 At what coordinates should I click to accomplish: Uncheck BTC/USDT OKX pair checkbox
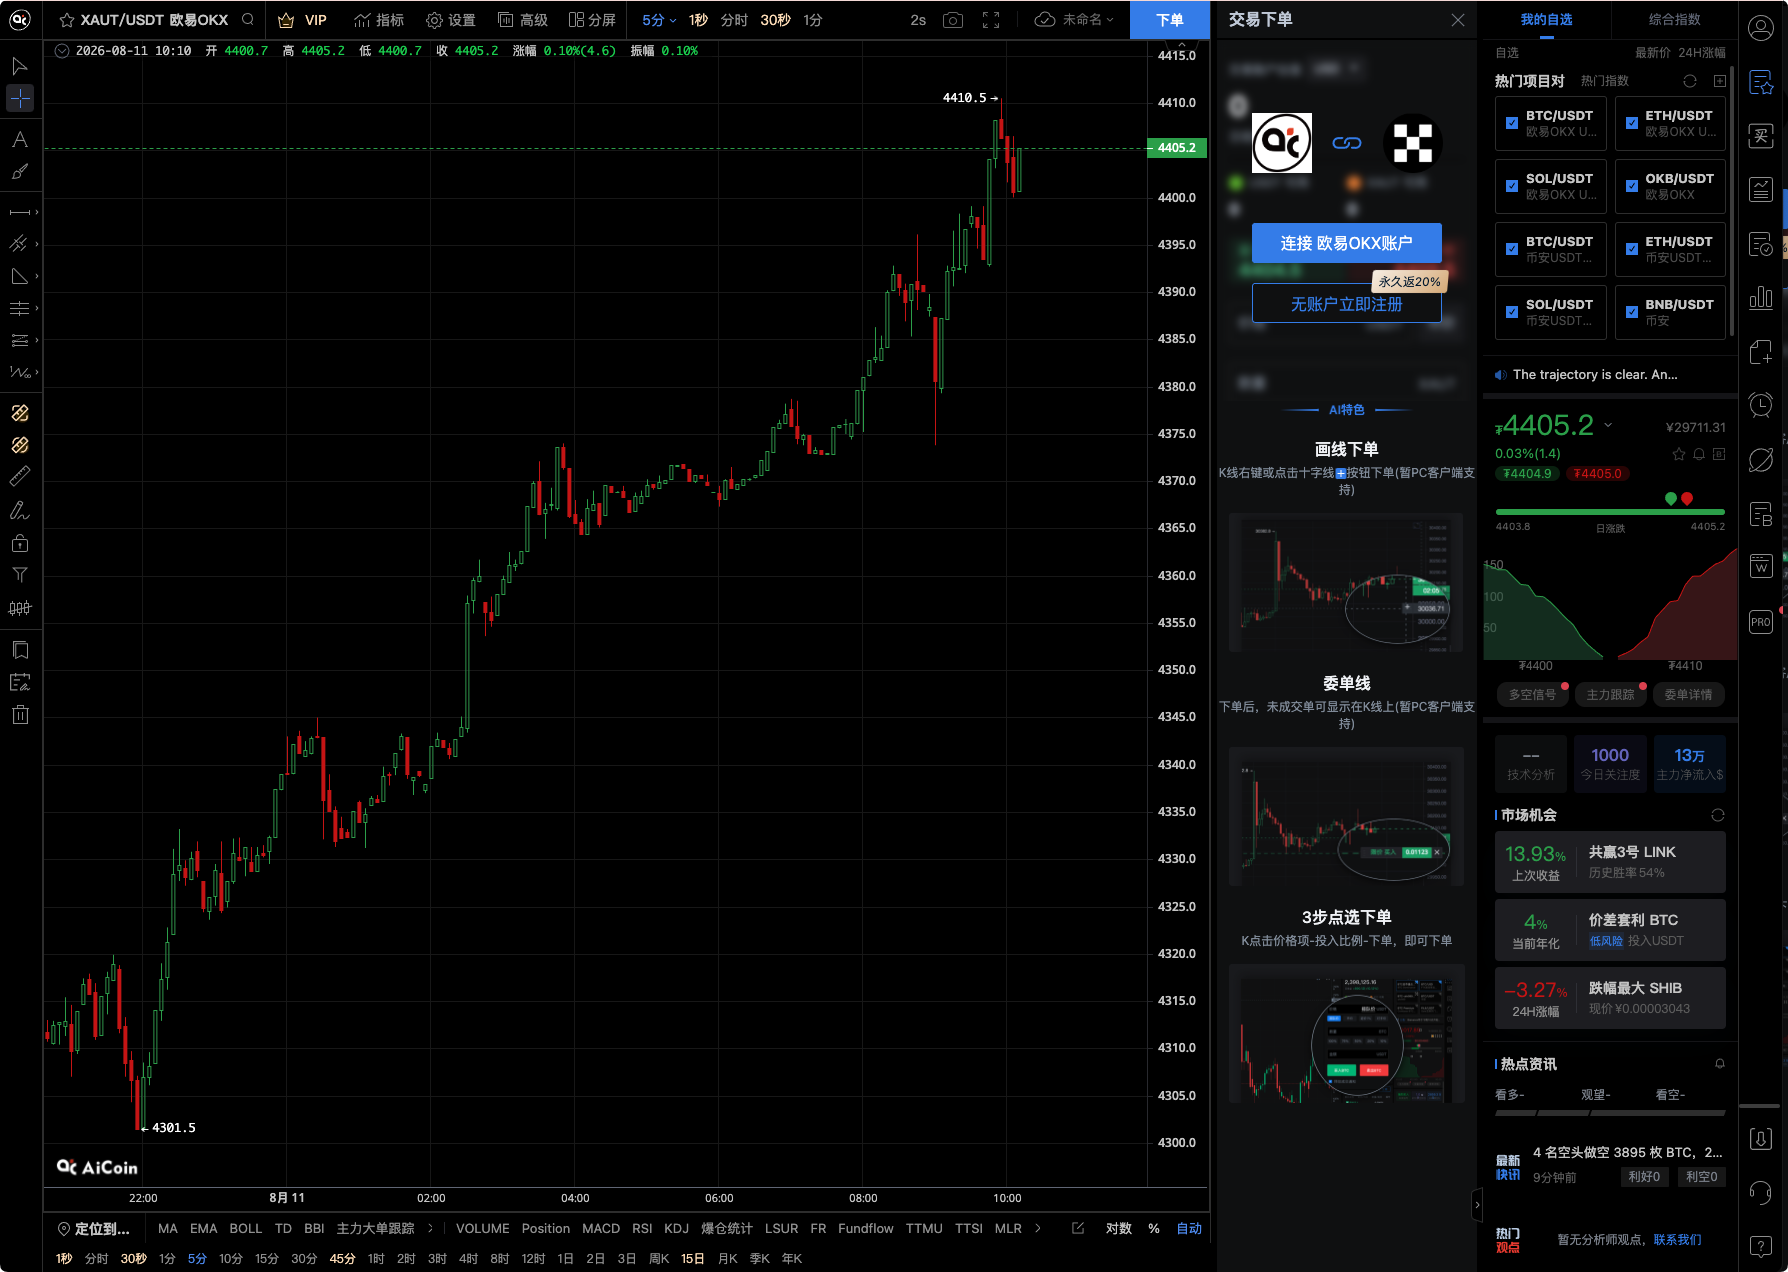point(1512,123)
